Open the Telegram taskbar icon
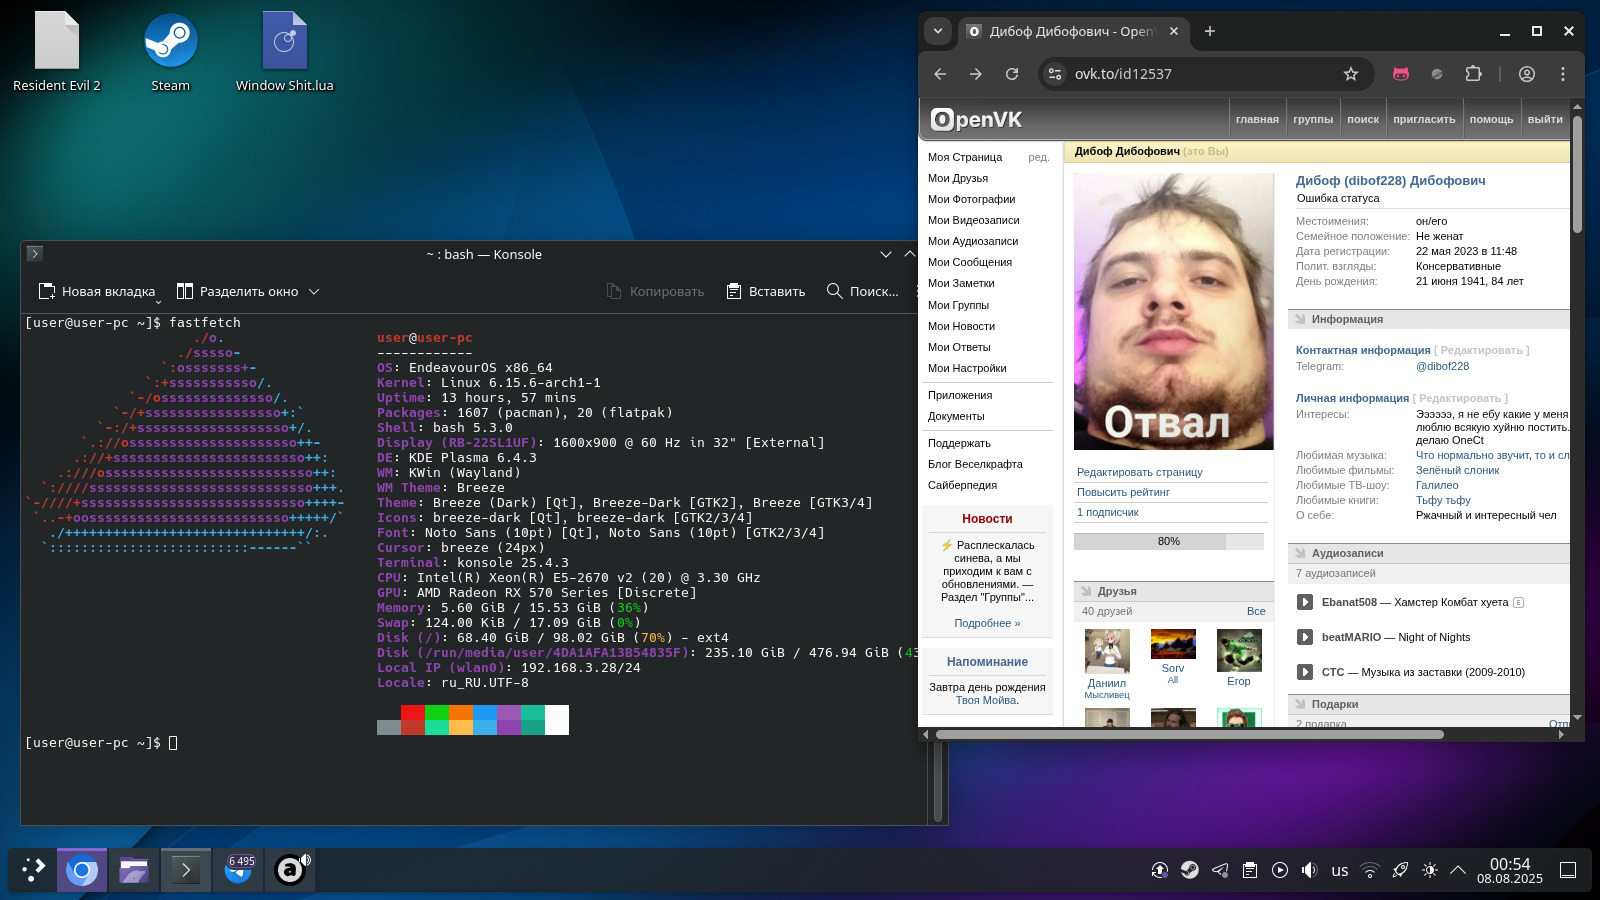Viewport: 1600px width, 900px height. [238, 870]
